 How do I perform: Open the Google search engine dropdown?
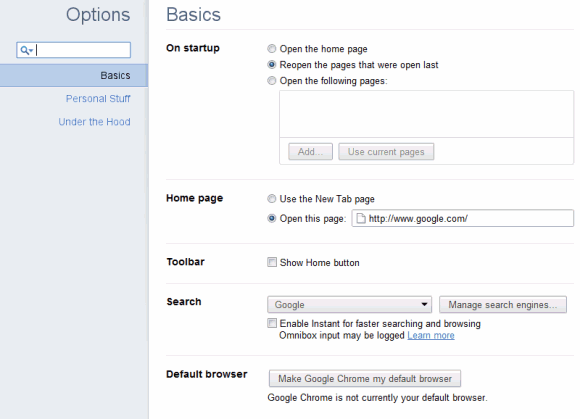pos(349,305)
